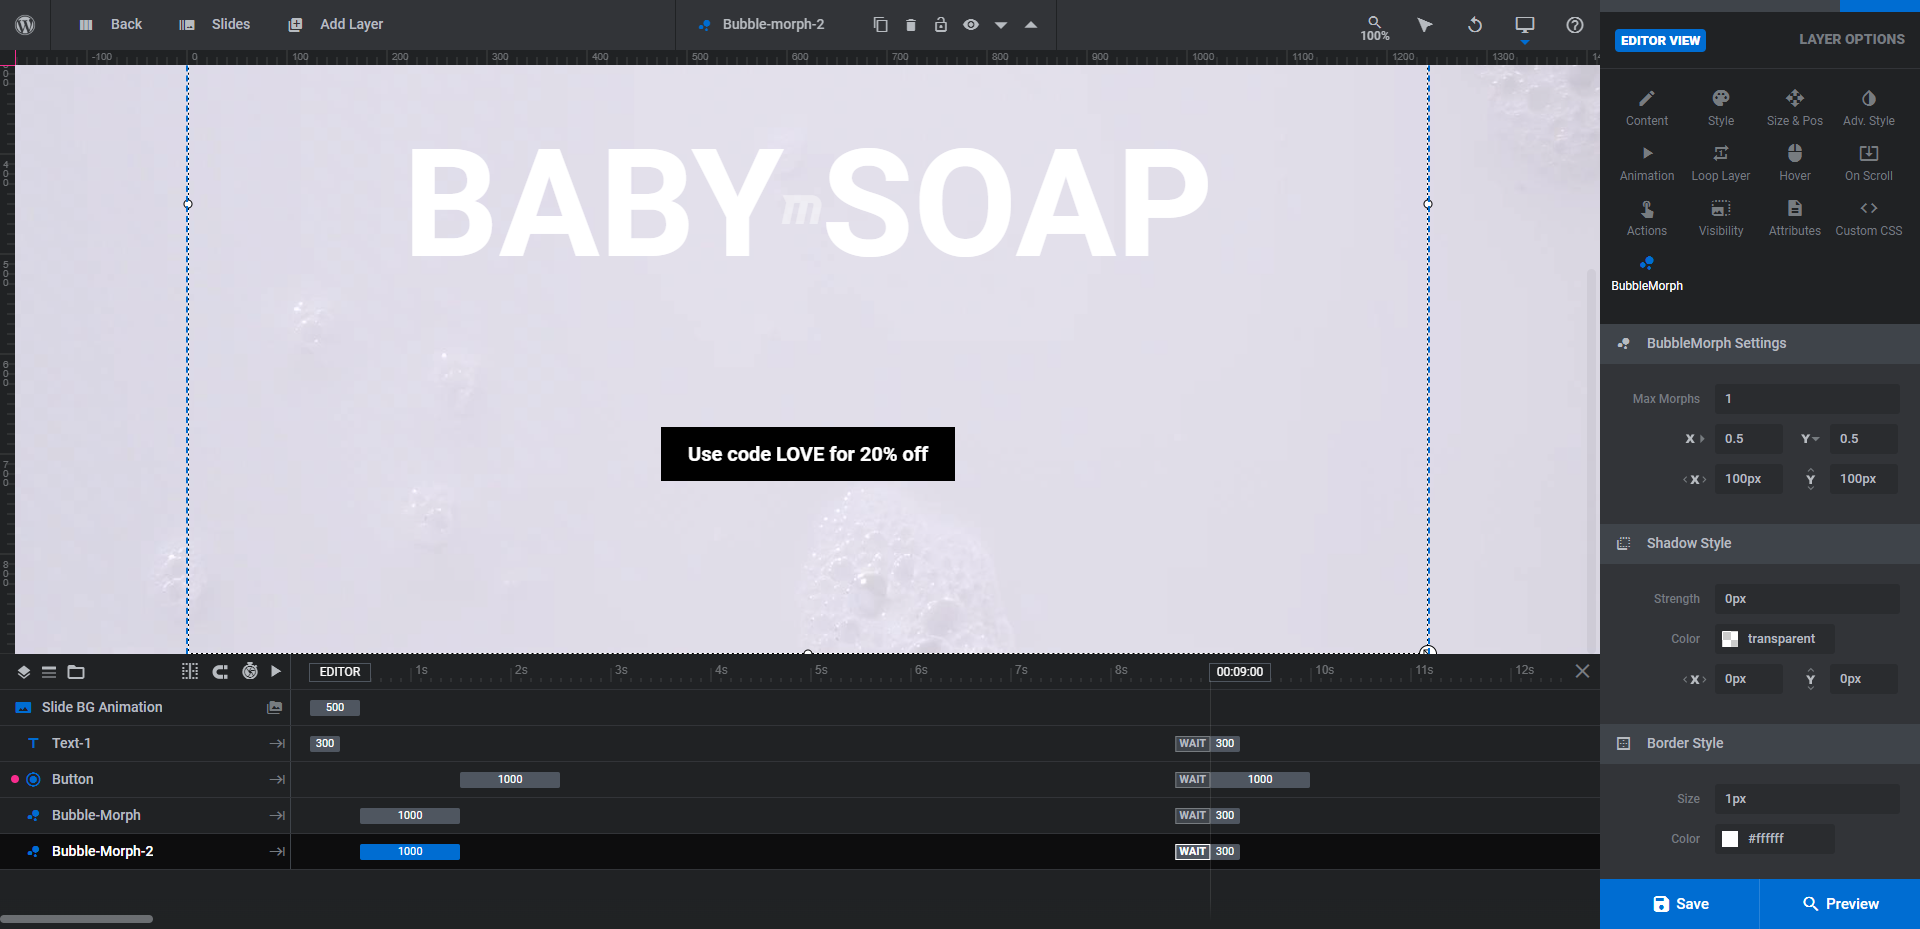1920x929 pixels.
Task: Click the layers stack icon in timeline
Action: (24, 672)
